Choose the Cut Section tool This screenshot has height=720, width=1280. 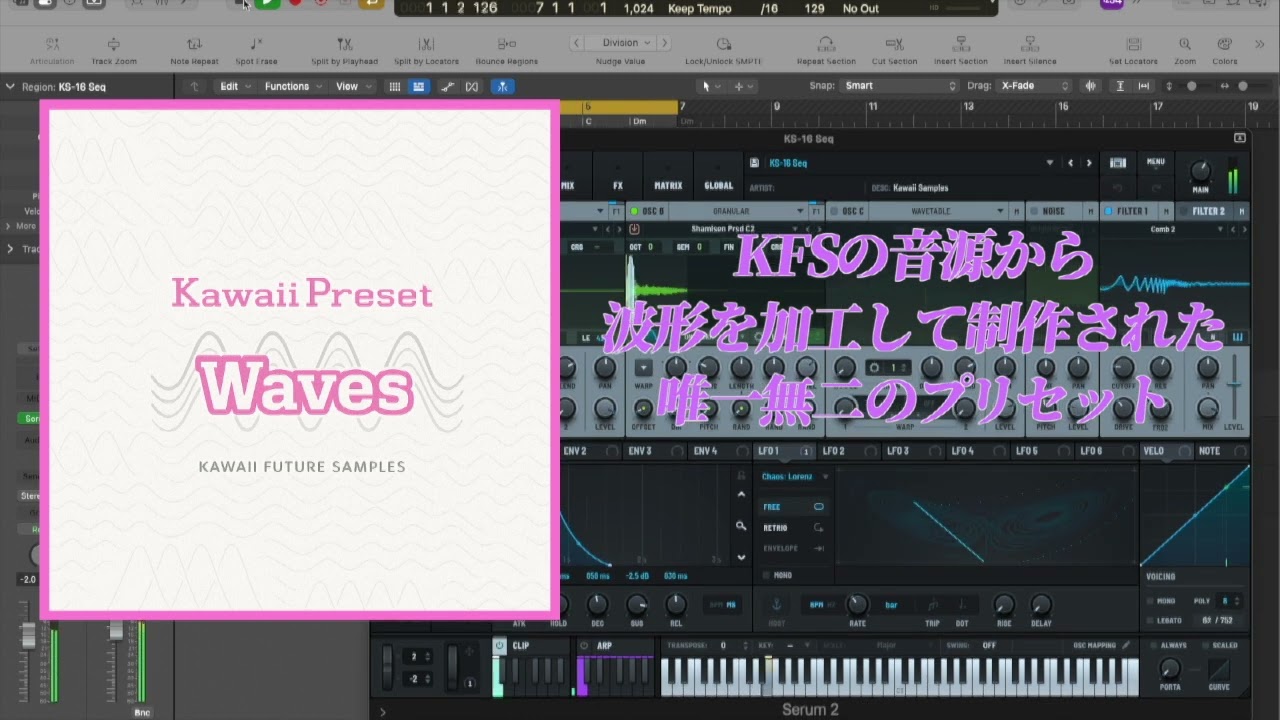pyautogui.click(x=894, y=51)
